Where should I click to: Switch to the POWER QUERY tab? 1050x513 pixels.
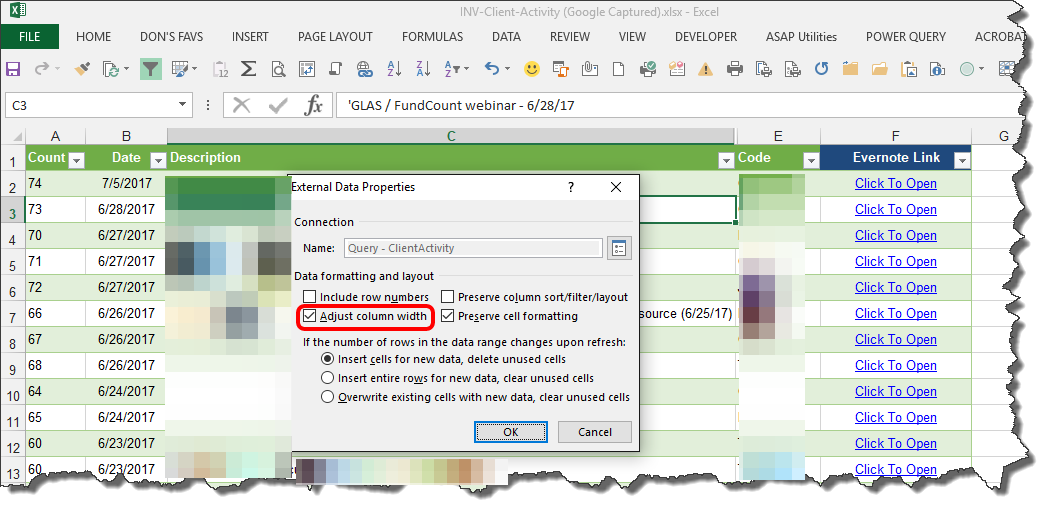point(906,37)
